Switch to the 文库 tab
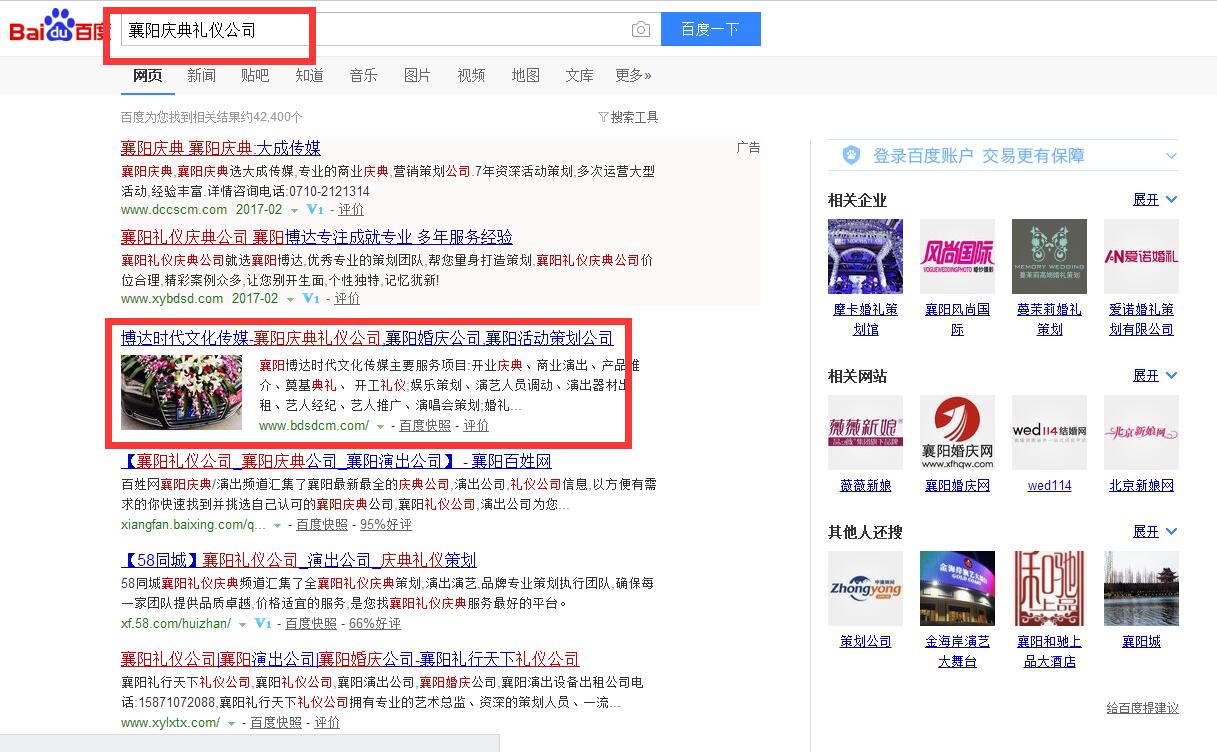This screenshot has height=752, width=1217. click(579, 75)
